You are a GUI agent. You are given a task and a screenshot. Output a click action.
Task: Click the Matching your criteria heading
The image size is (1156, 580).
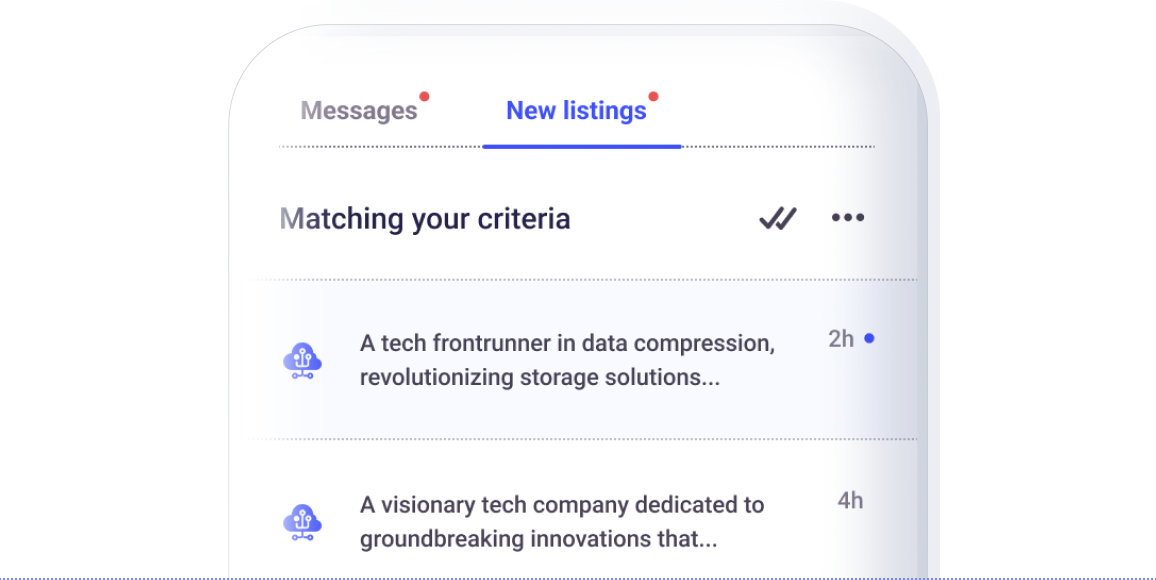click(425, 219)
